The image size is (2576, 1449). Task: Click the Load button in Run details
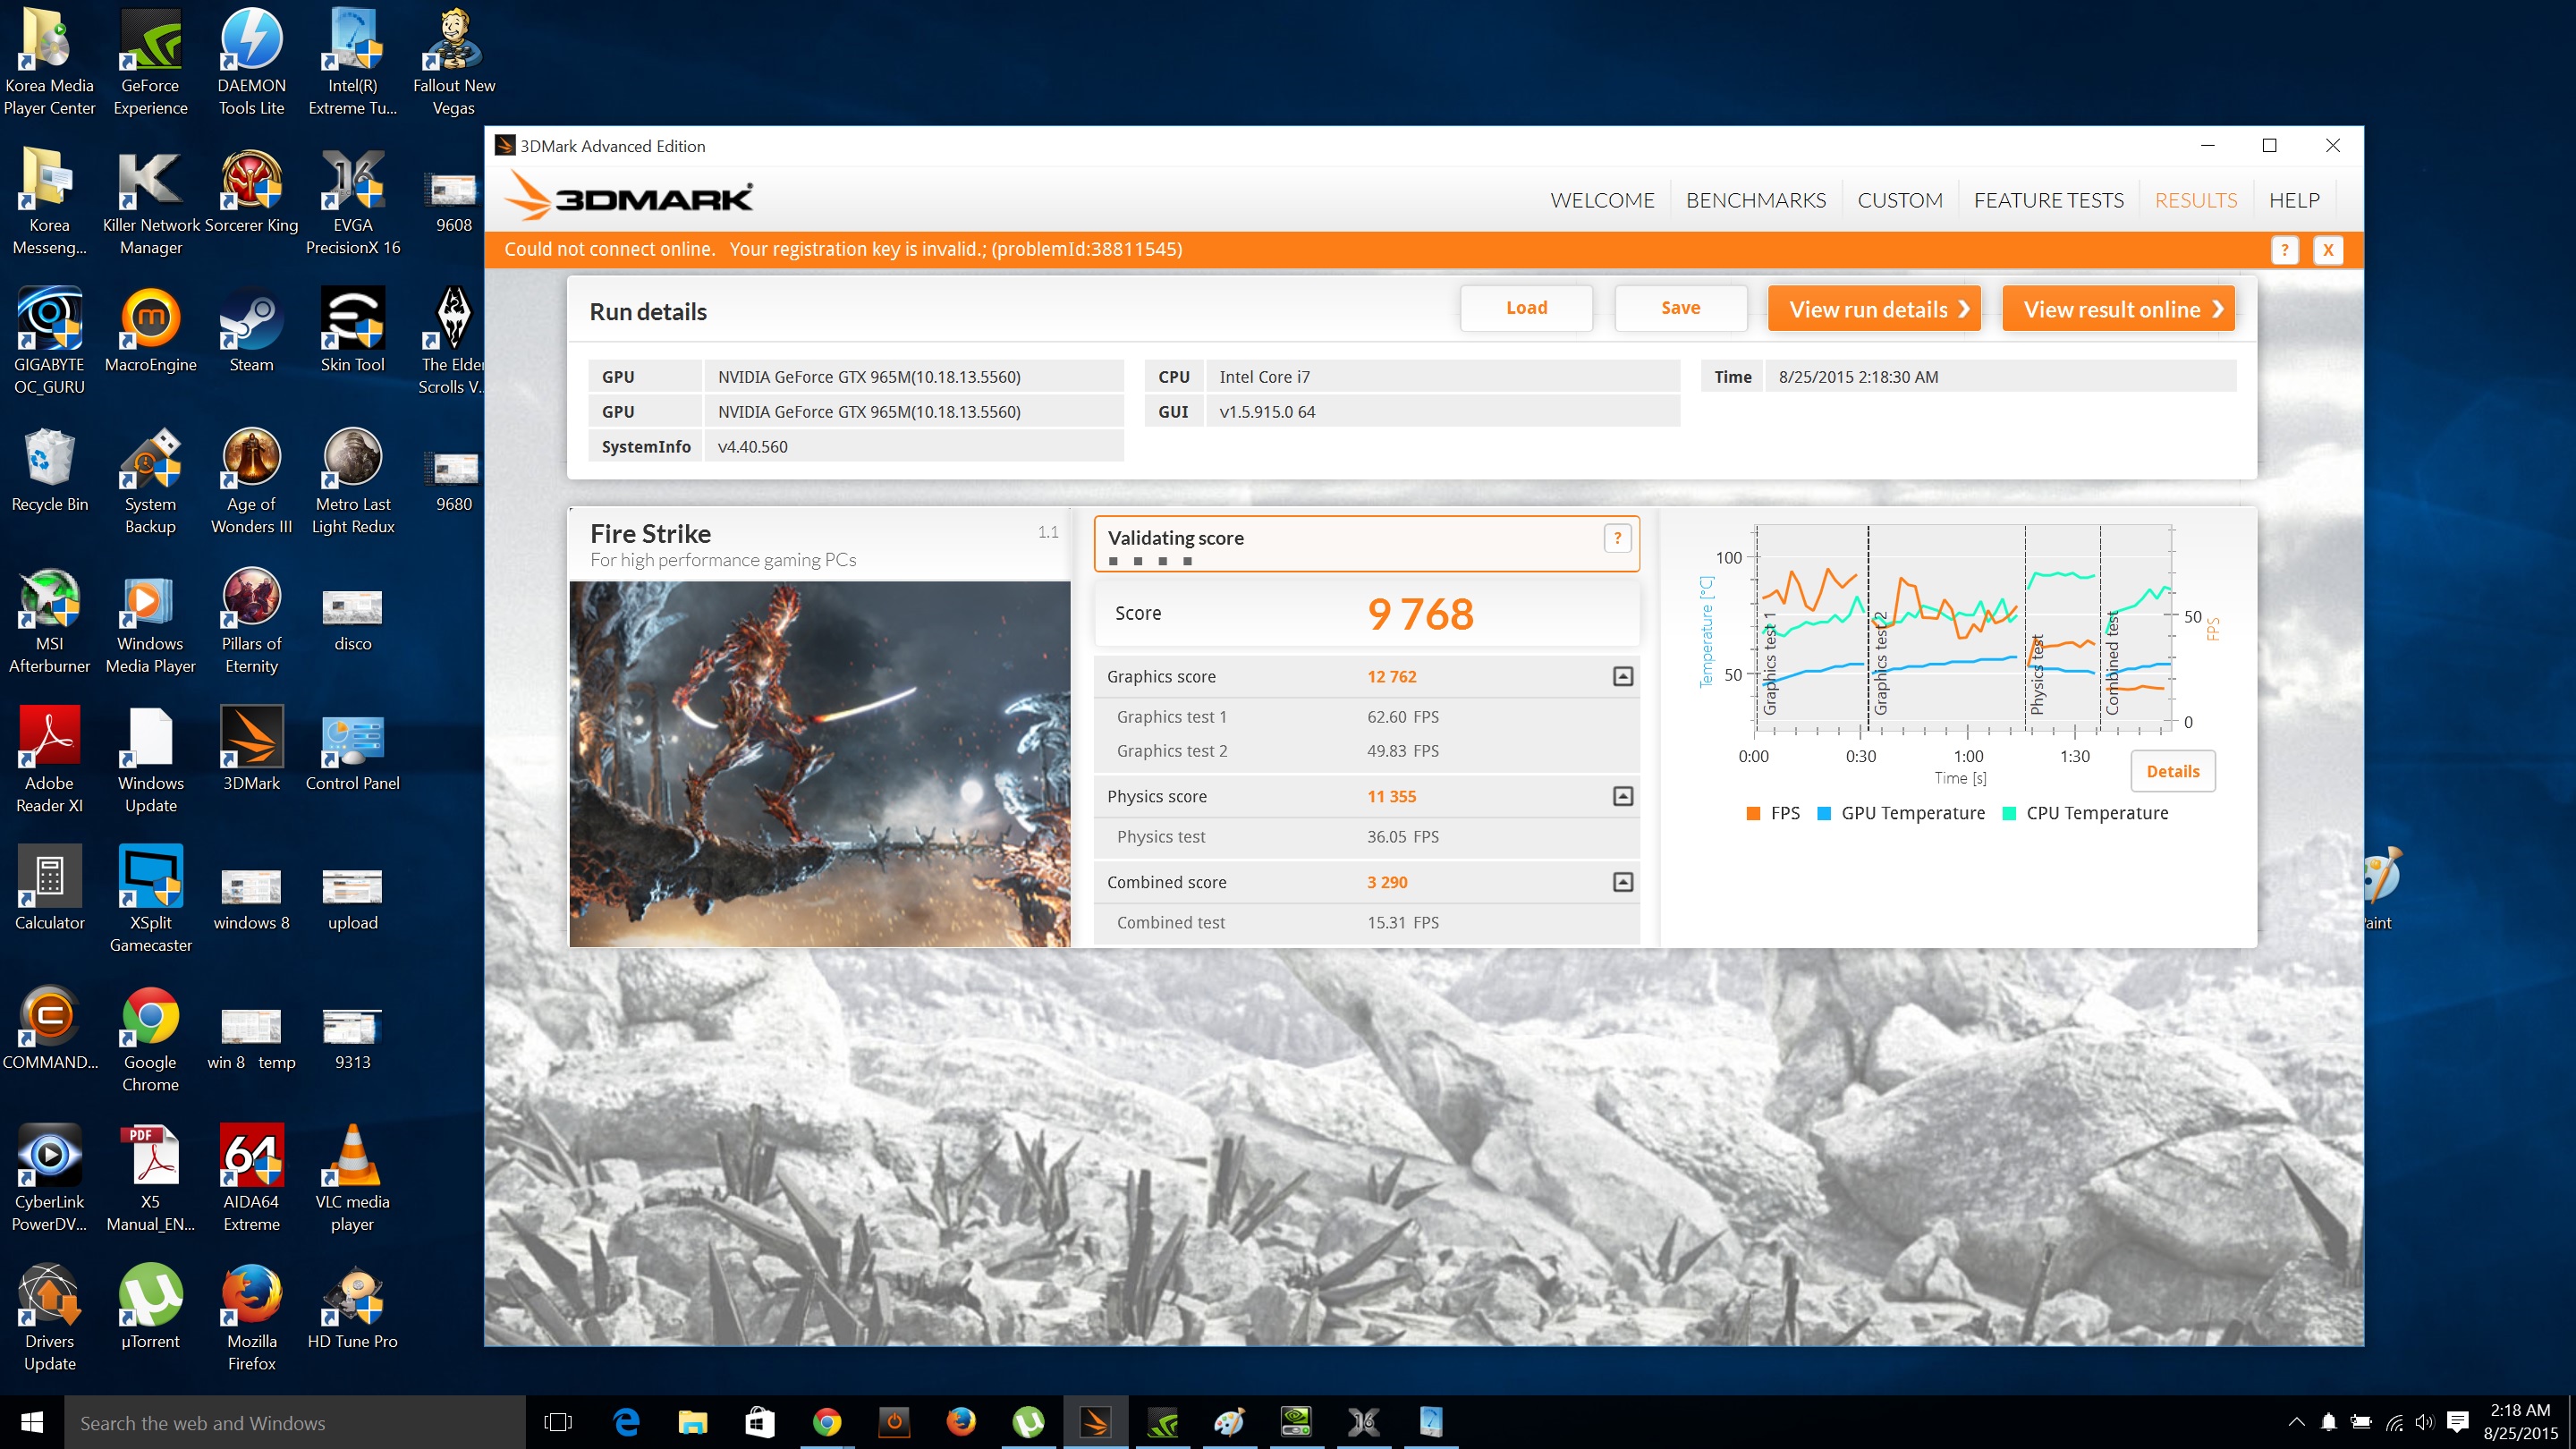click(1526, 308)
